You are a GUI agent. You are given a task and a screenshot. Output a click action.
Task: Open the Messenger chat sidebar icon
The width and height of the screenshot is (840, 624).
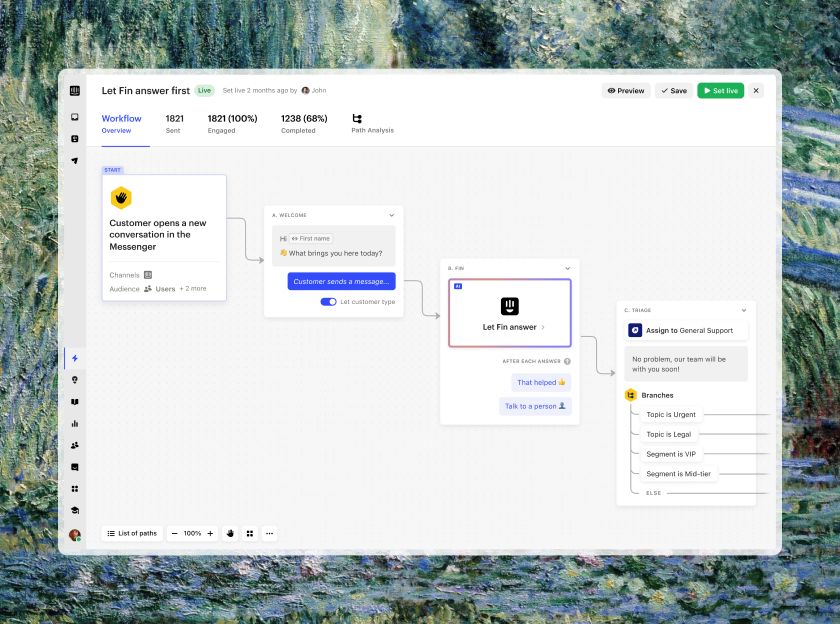pos(74,467)
